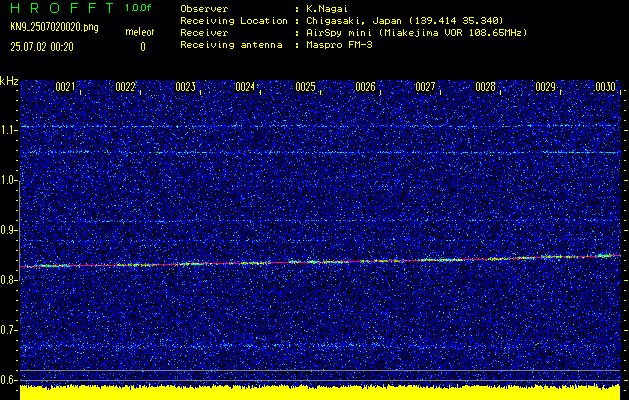
Task: Click the 0024 time marker
Action: click(245, 87)
